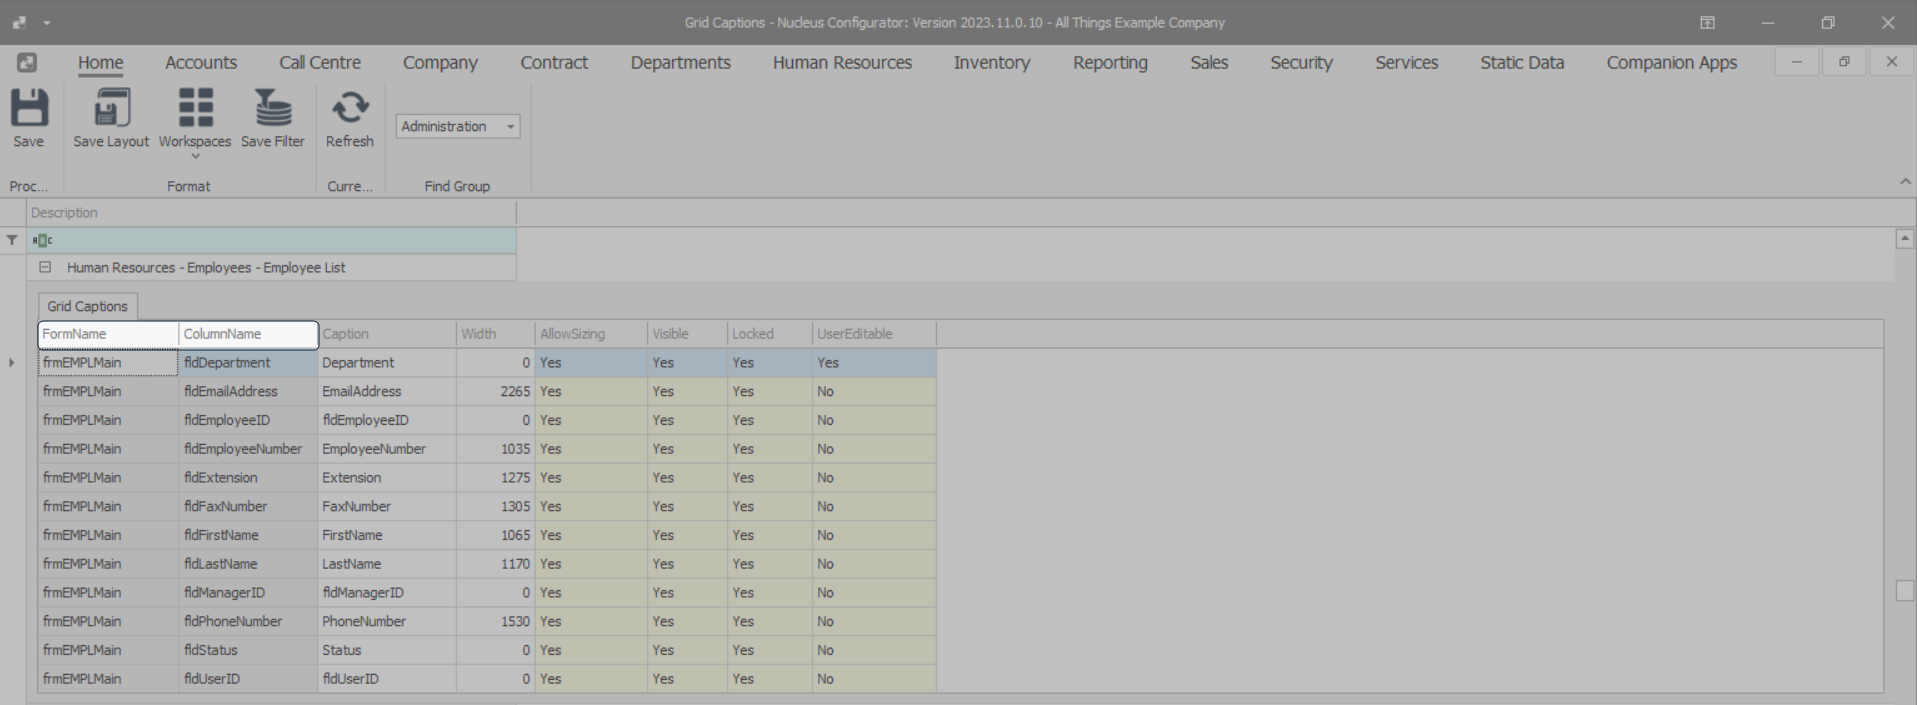This screenshot has height=705, width=1917.
Task: Open the quick access toolbar dropdown arrow
Action: pyautogui.click(x=46, y=23)
